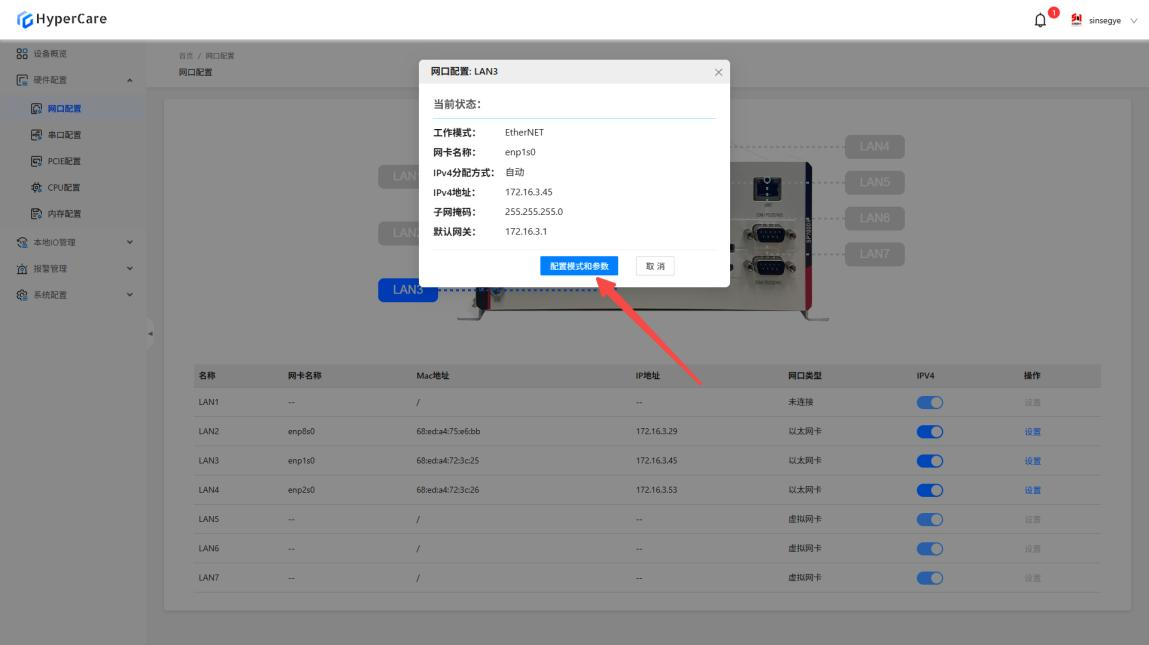Open the notification bell
Viewport: 1149px width, 645px height.
tap(1040, 21)
